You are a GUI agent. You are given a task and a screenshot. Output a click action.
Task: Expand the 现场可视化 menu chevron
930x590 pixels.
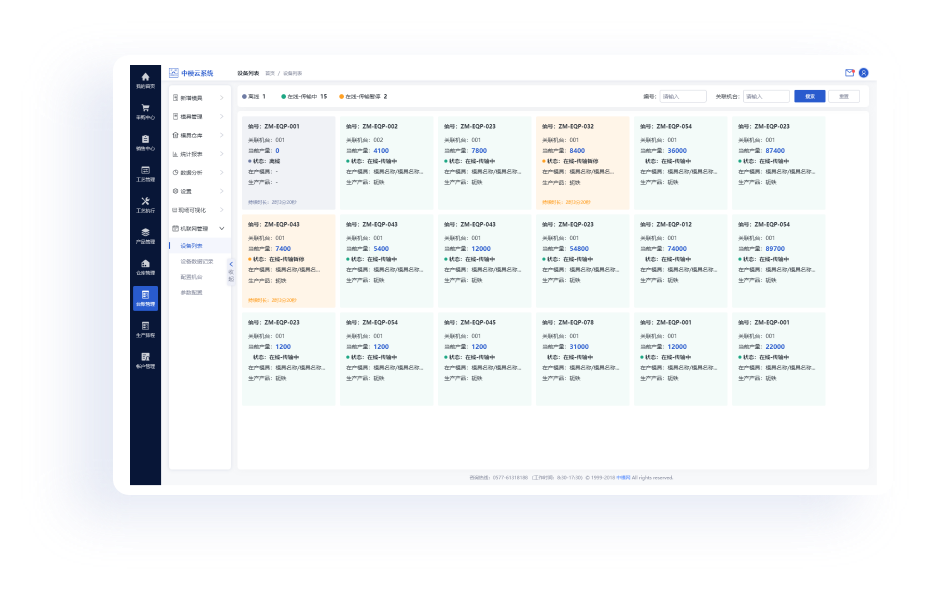221,210
